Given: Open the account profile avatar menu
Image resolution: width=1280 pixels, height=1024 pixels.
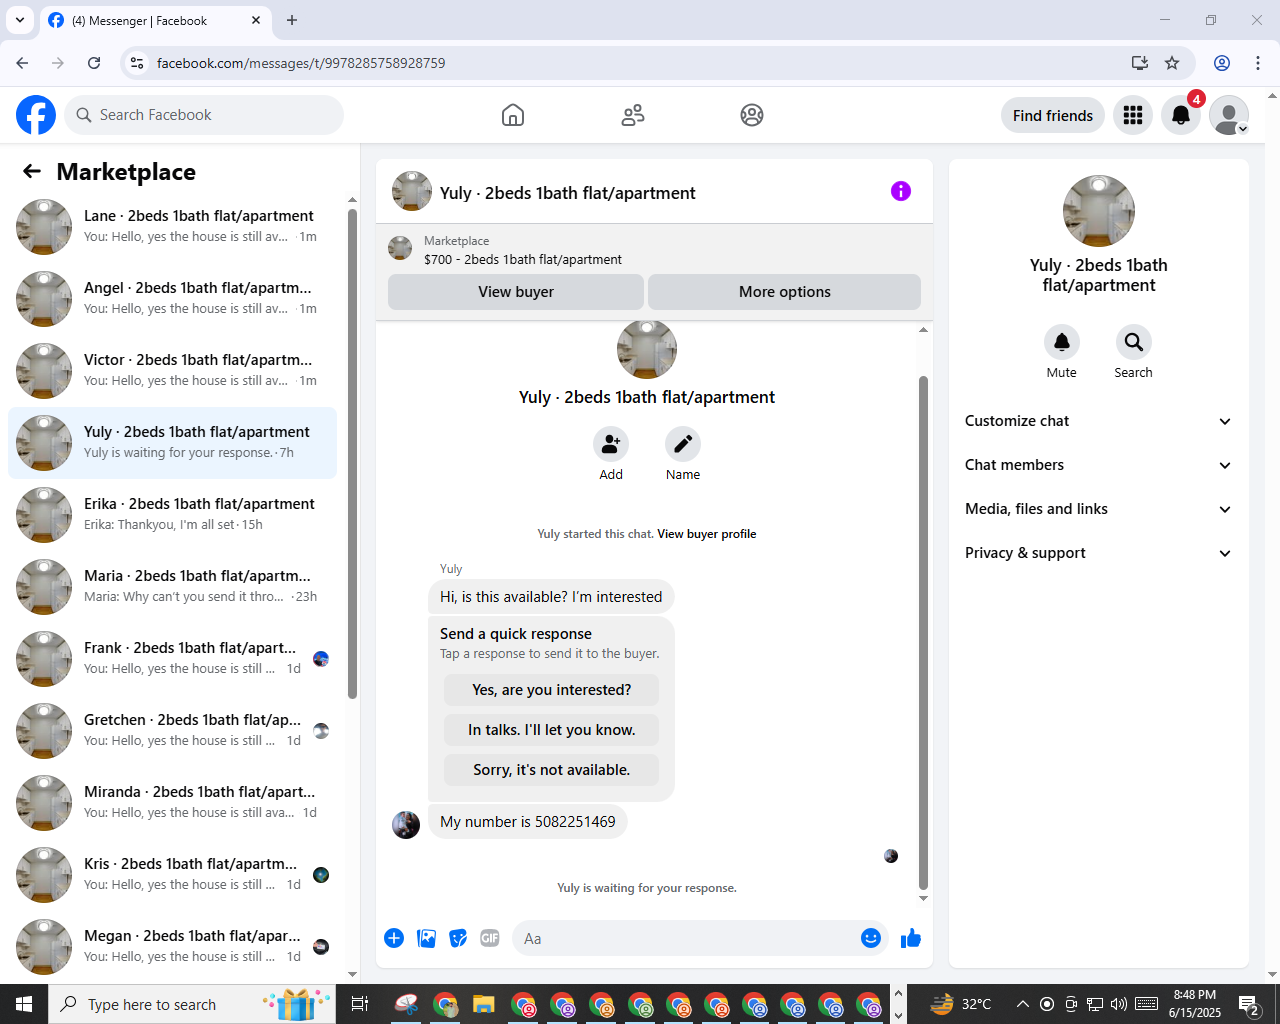Looking at the screenshot, I should click(x=1229, y=115).
